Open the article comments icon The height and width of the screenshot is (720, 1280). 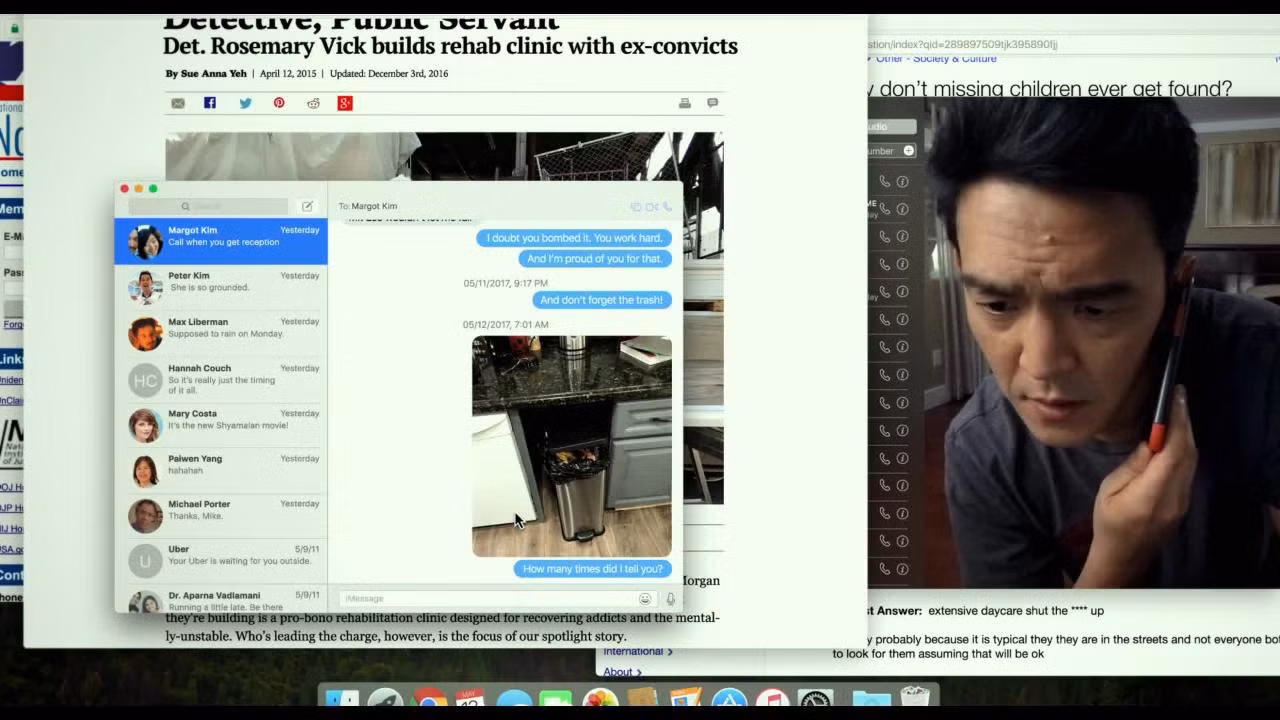pos(713,103)
